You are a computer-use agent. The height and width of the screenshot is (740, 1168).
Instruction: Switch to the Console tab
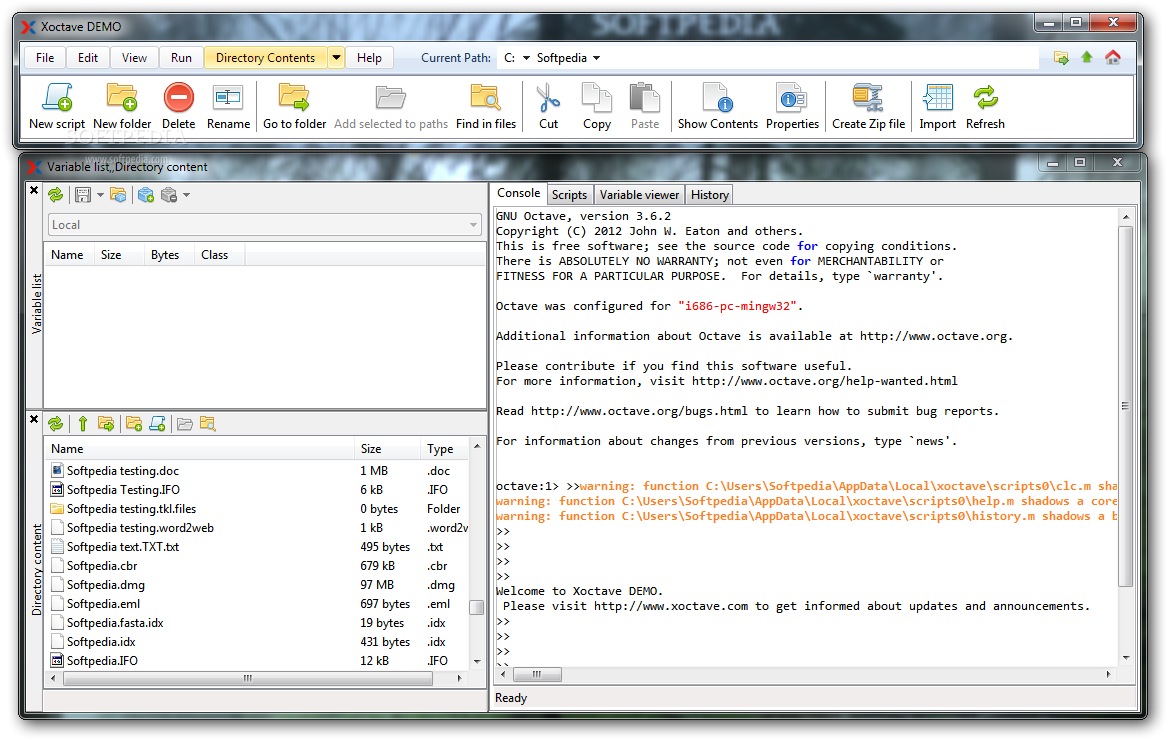[518, 193]
